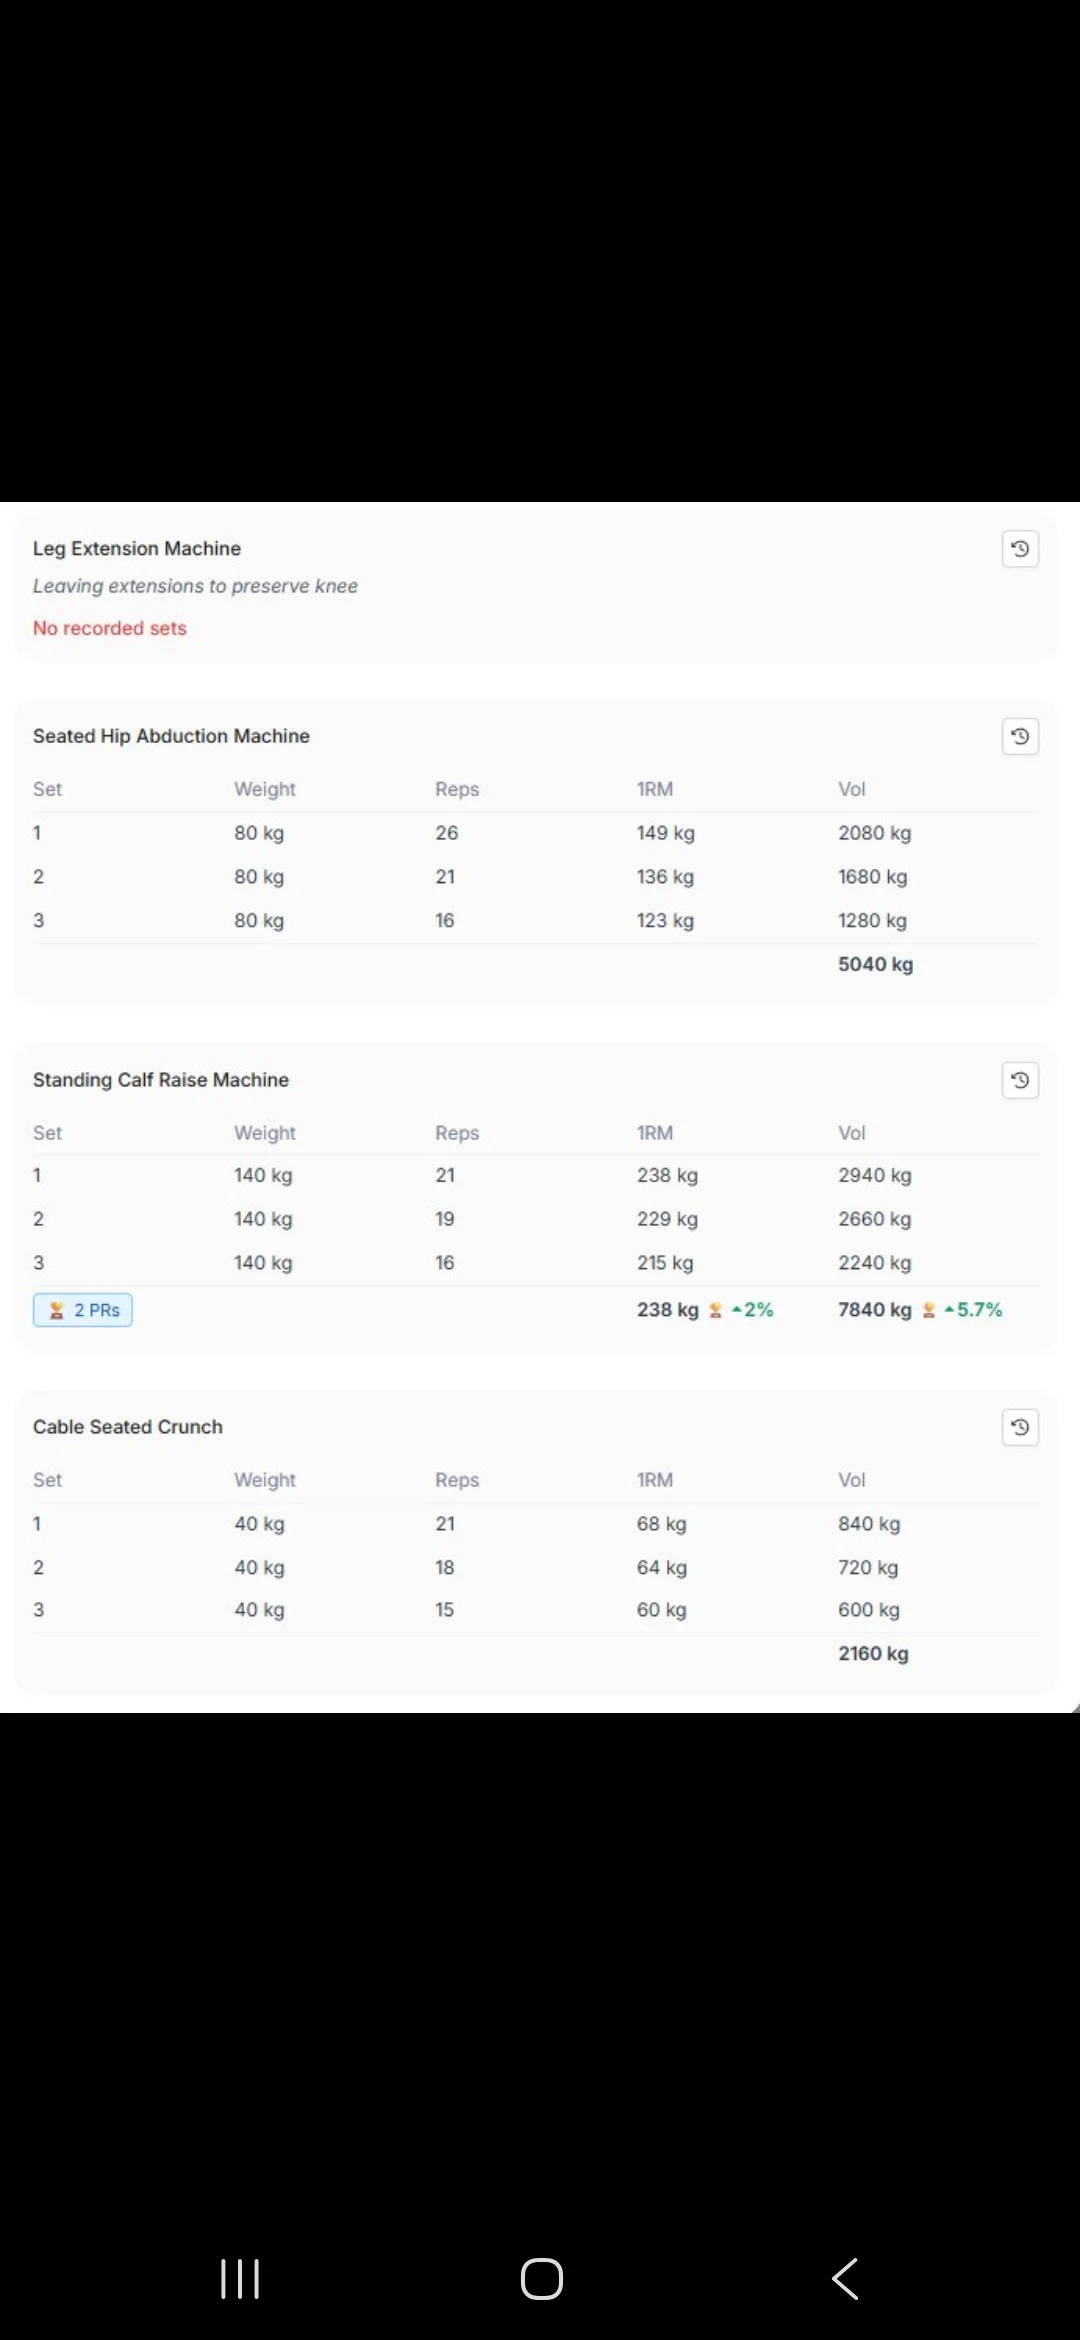Tap the knee preservation note text

(x=195, y=586)
